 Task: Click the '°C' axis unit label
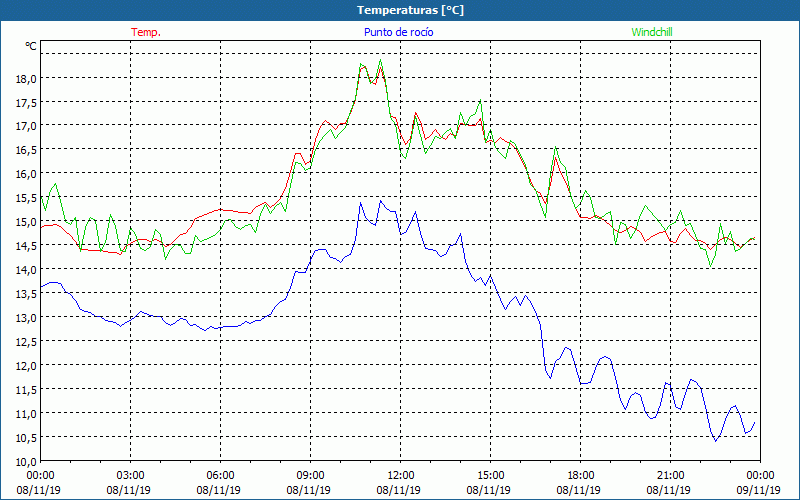pos(31,46)
